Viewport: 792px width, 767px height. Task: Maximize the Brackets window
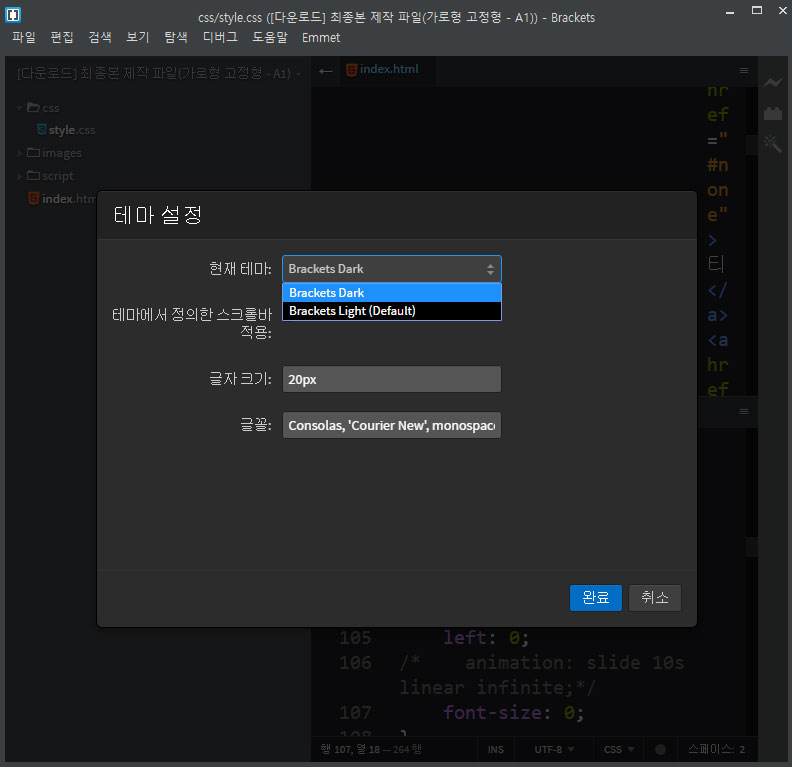pyautogui.click(x=757, y=10)
